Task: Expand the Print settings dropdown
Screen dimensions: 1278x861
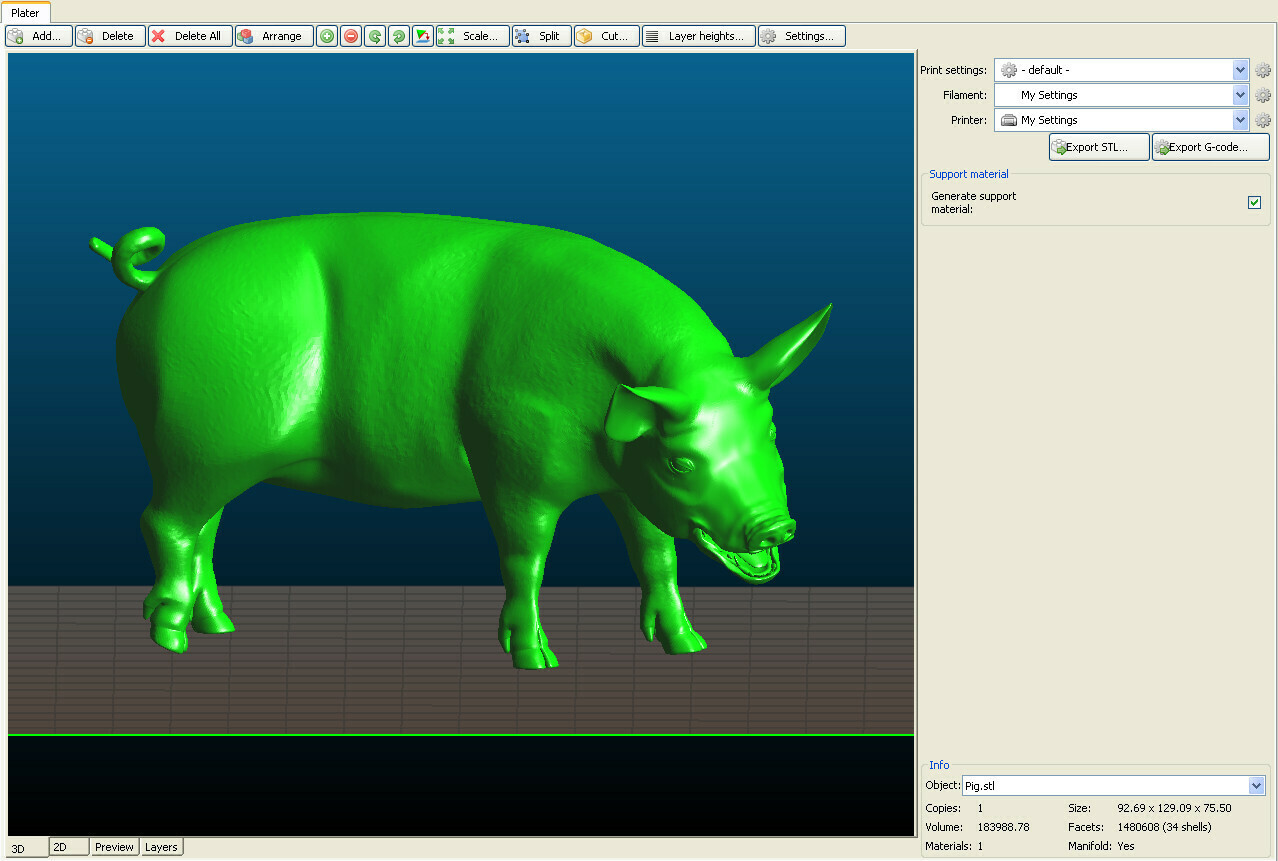Action: (1240, 70)
